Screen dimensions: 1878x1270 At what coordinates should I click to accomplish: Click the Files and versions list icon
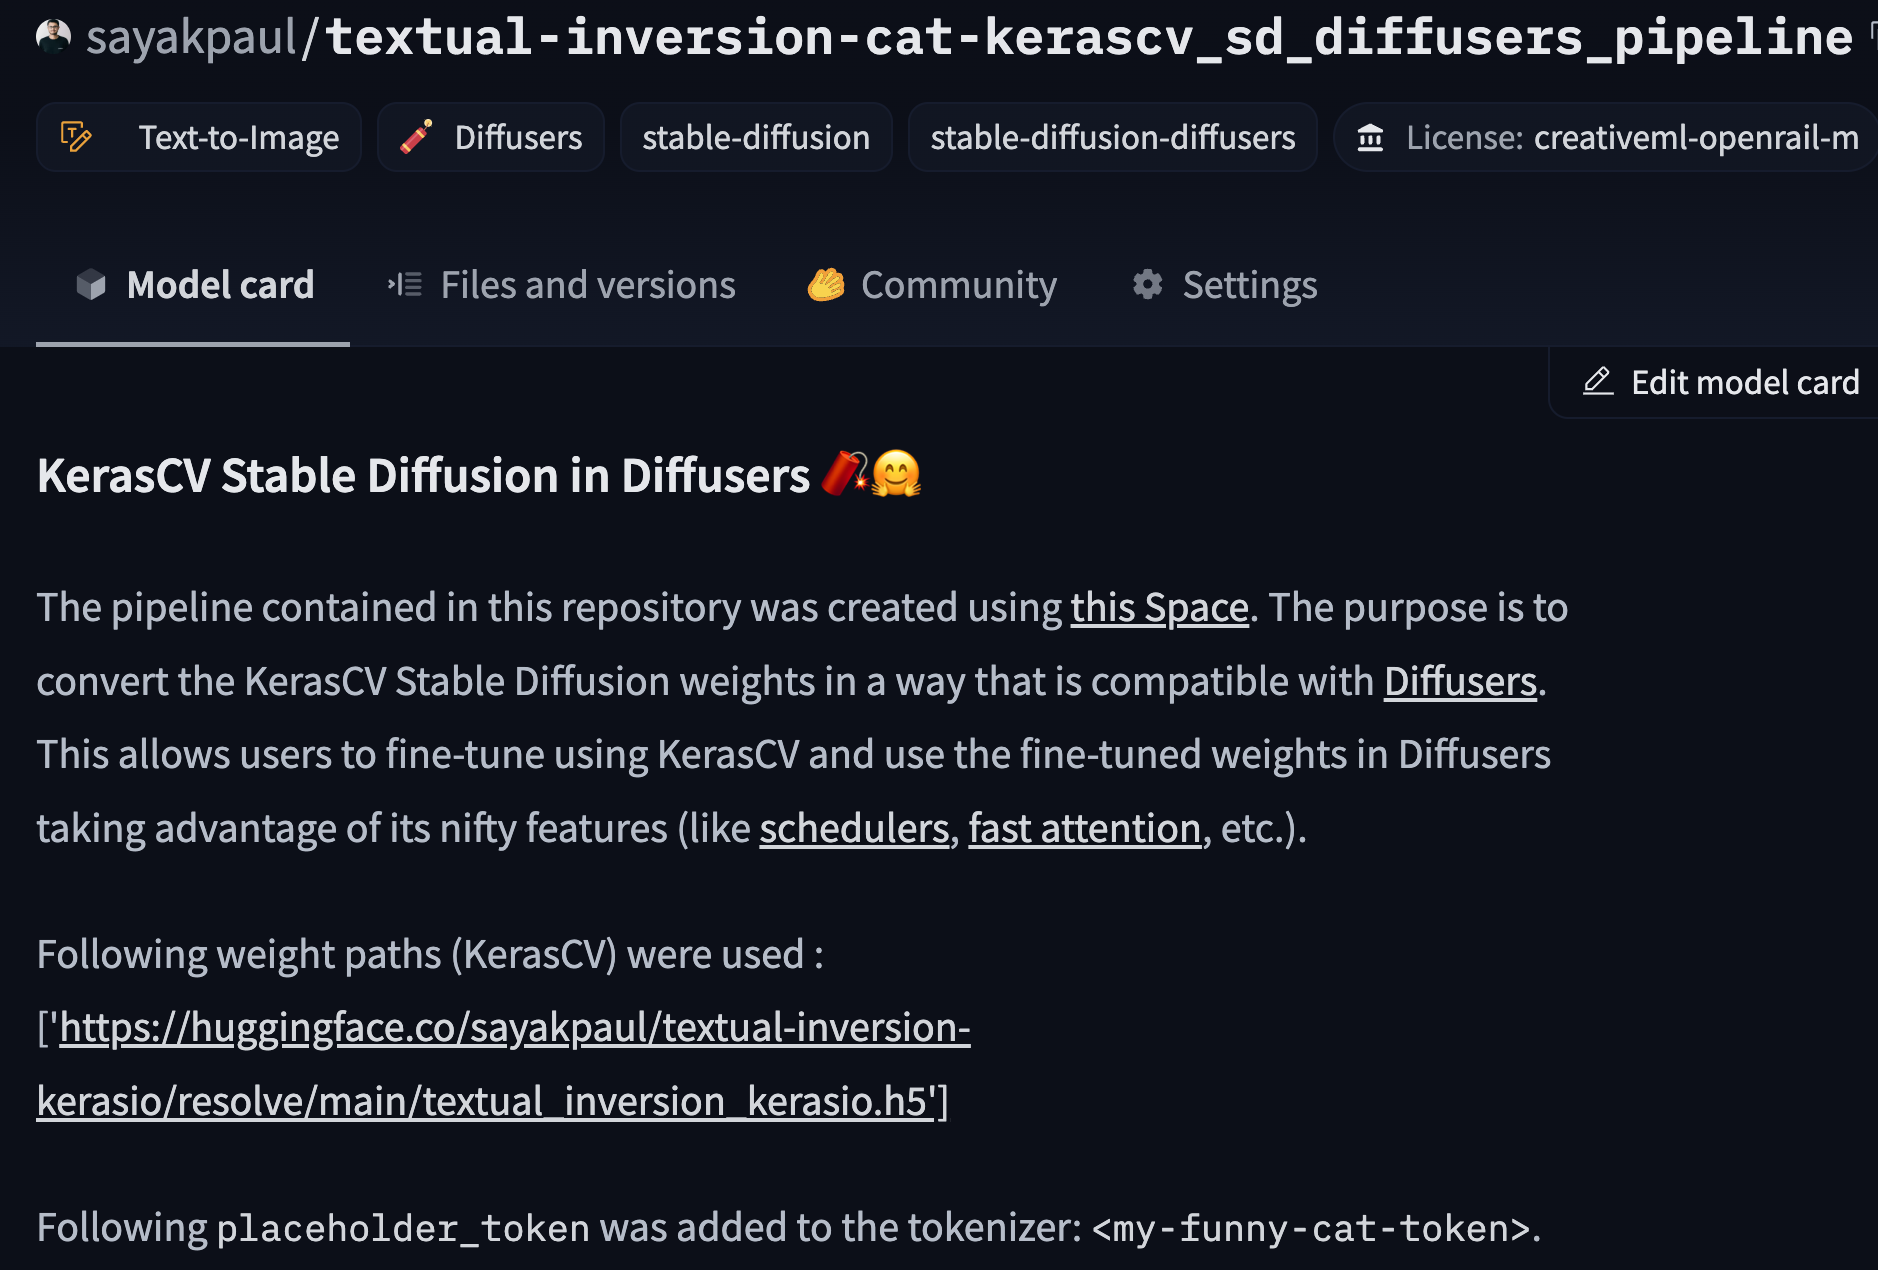(405, 285)
